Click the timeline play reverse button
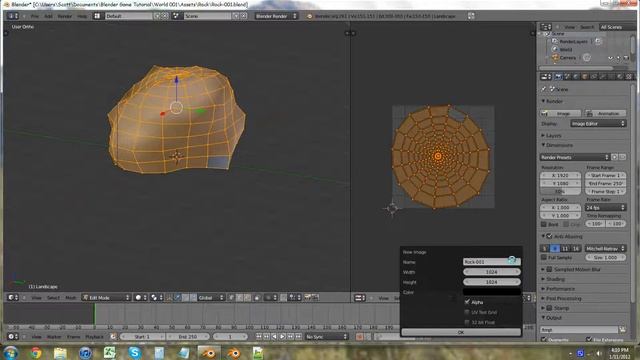The image size is (640, 360). pos(274,337)
